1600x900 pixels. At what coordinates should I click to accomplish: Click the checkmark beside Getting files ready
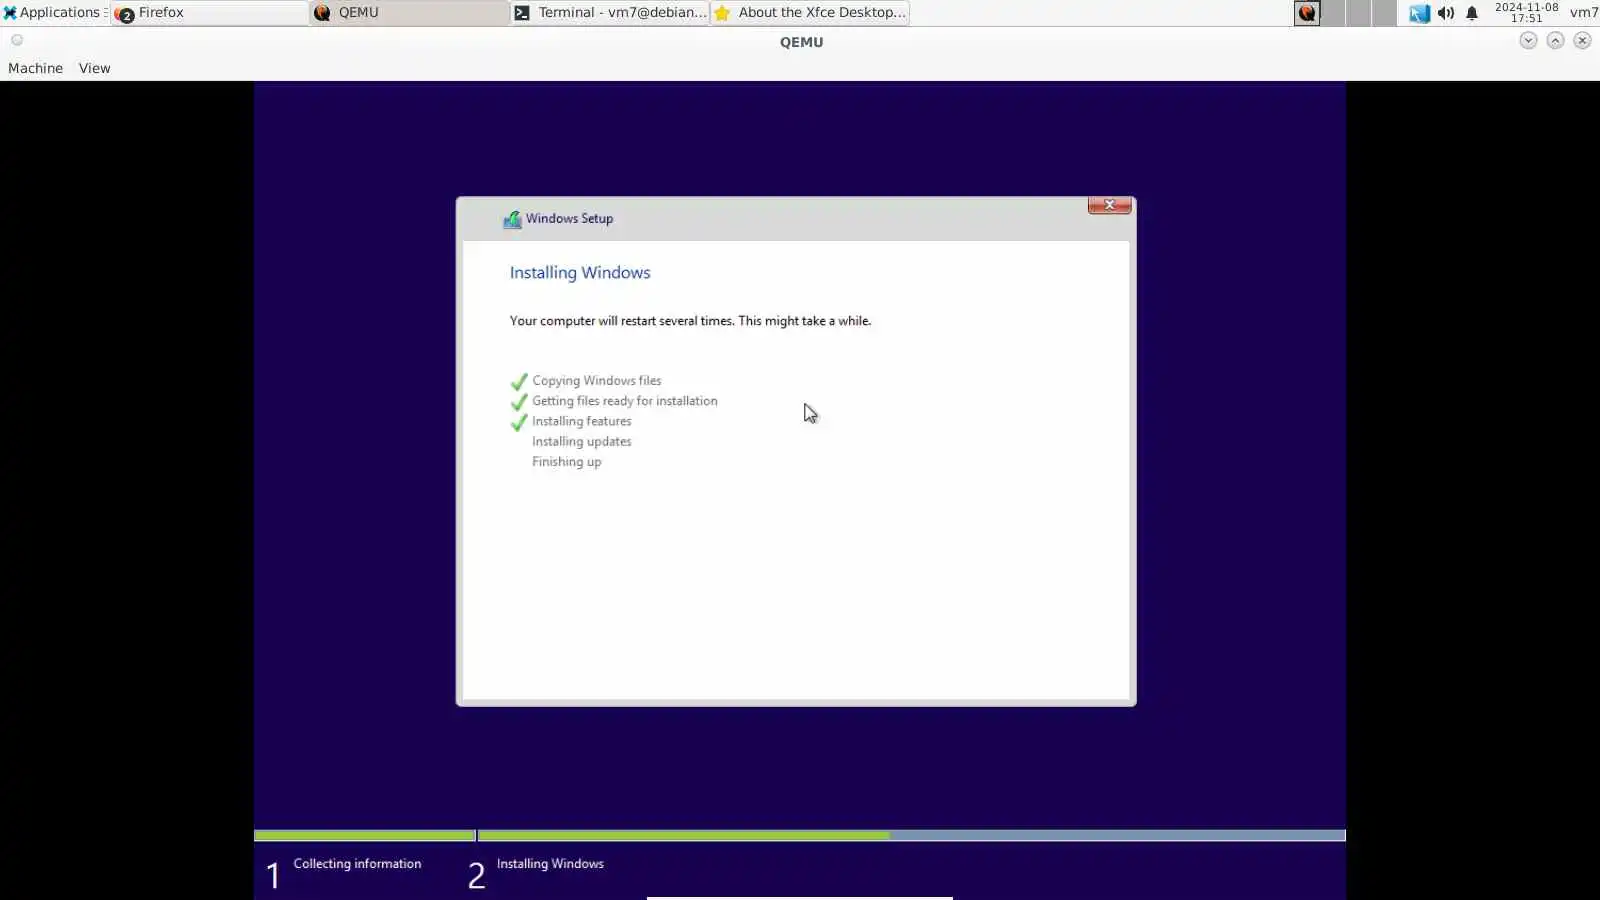coord(519,402)
